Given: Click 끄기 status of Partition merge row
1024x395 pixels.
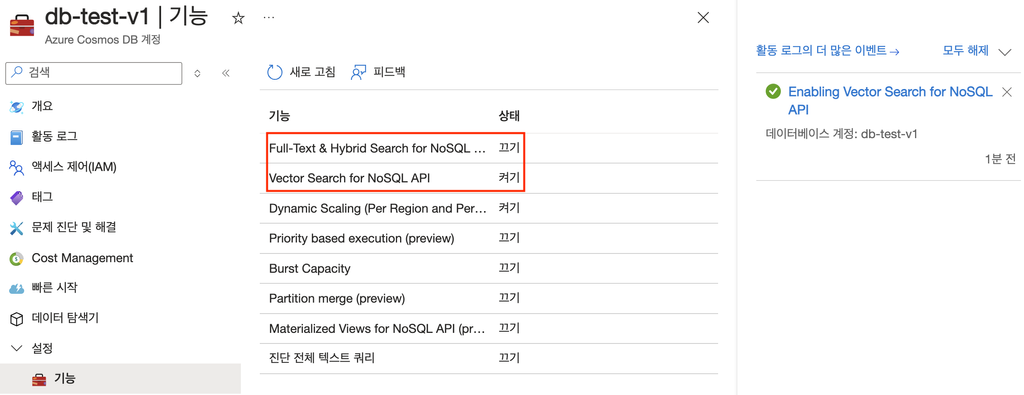Looking at the screenshot, I should [509, 298].
